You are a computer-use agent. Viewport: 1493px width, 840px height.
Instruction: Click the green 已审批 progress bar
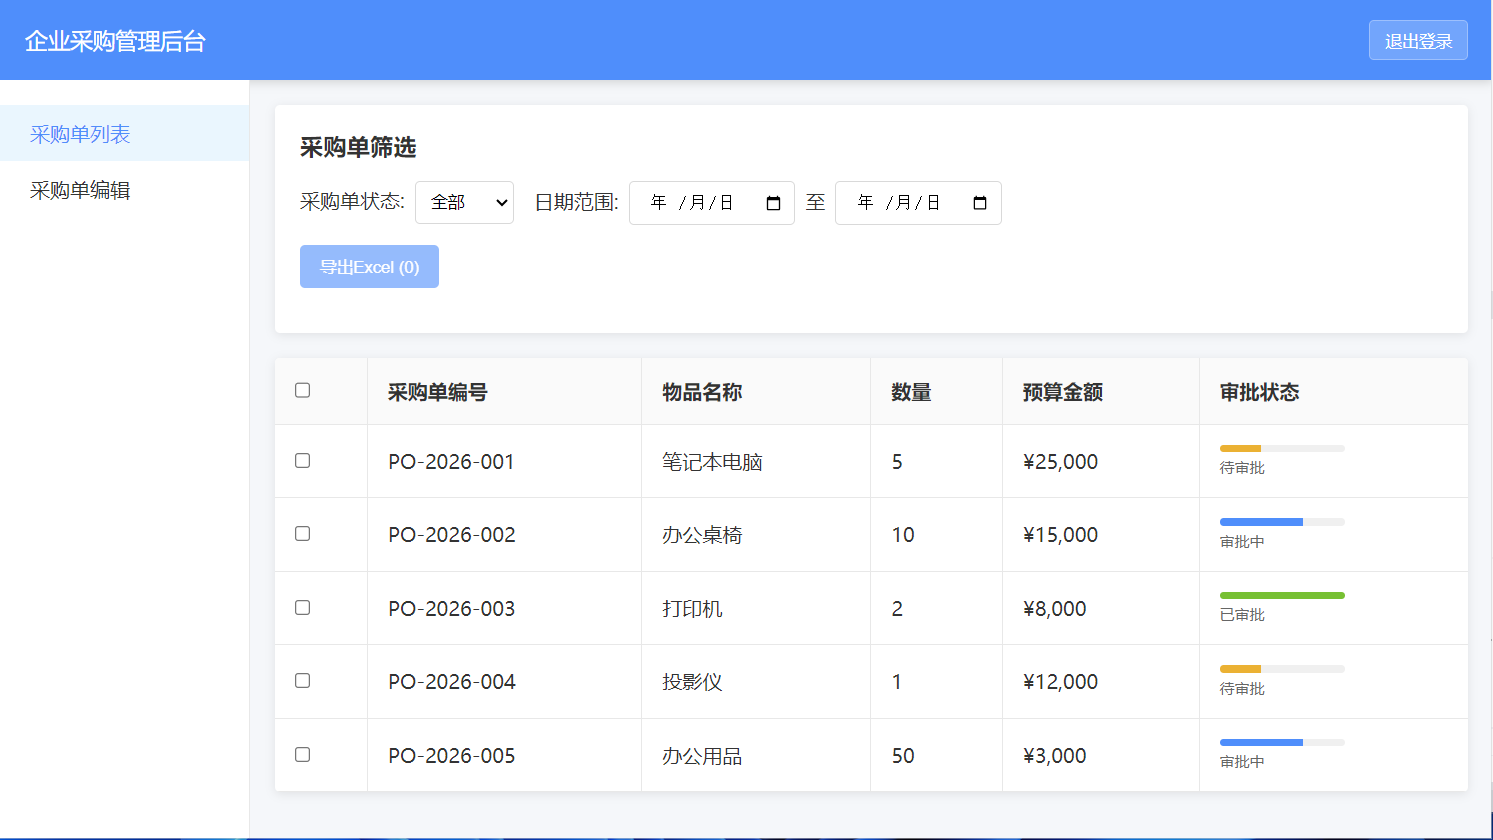[x=1281, y=595]
